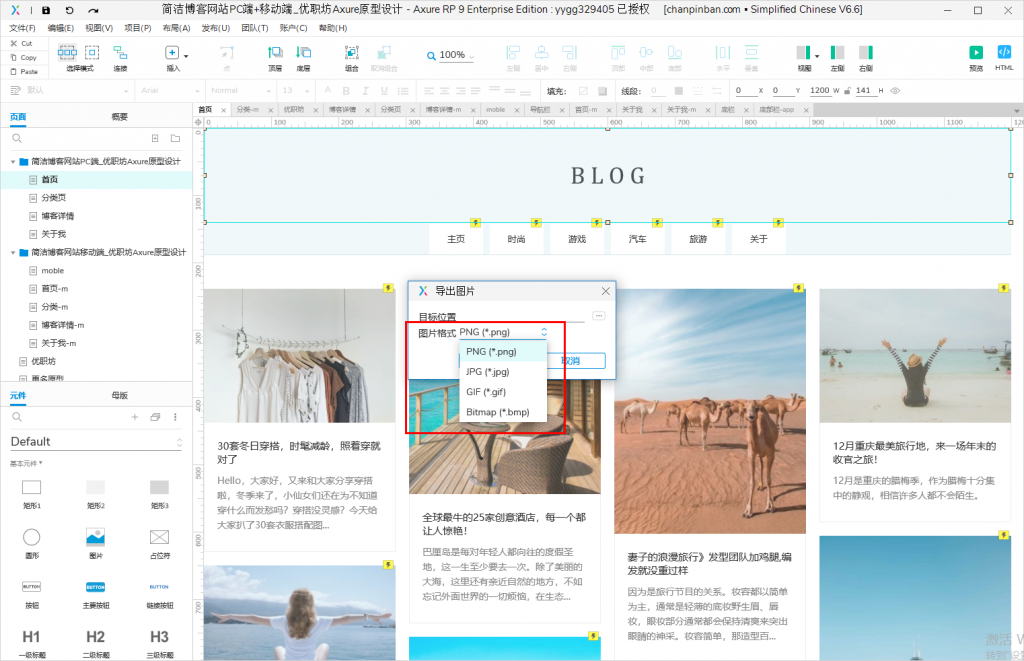Toggle the widget visibility eye icon
This screenshot has width=1024, height=661.
pyautogui.click(x=895, y=91)
